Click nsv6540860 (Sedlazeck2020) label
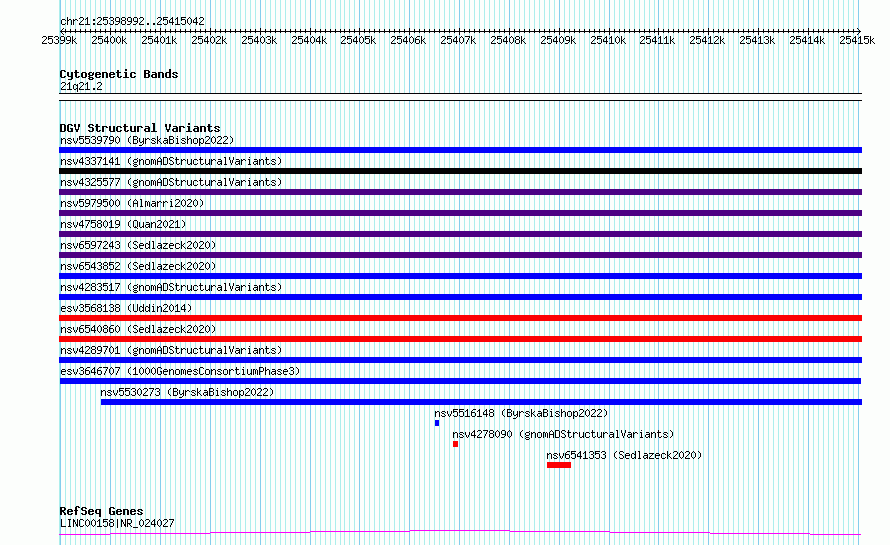Image resolution: width=890 pixels, height=545 pixels. point(138,329)
